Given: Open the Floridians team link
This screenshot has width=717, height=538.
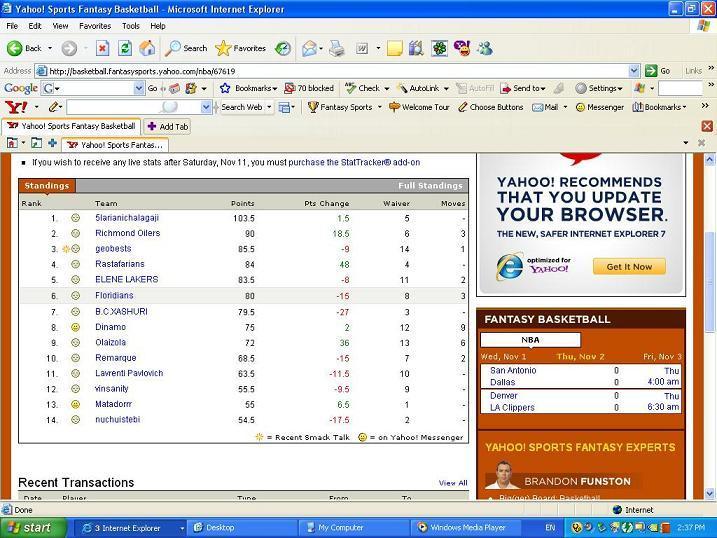Looking at the screenshot, I should pos(114,295).
